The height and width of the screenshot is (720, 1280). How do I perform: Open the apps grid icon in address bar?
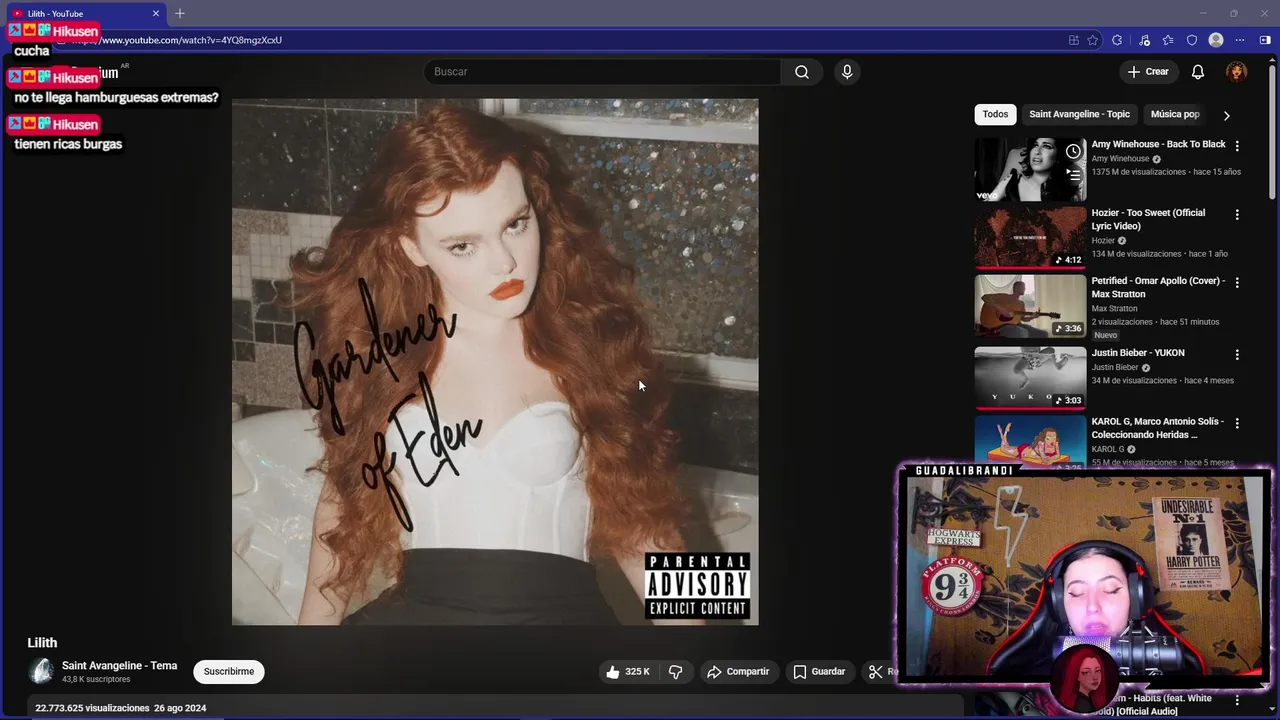1073,40
